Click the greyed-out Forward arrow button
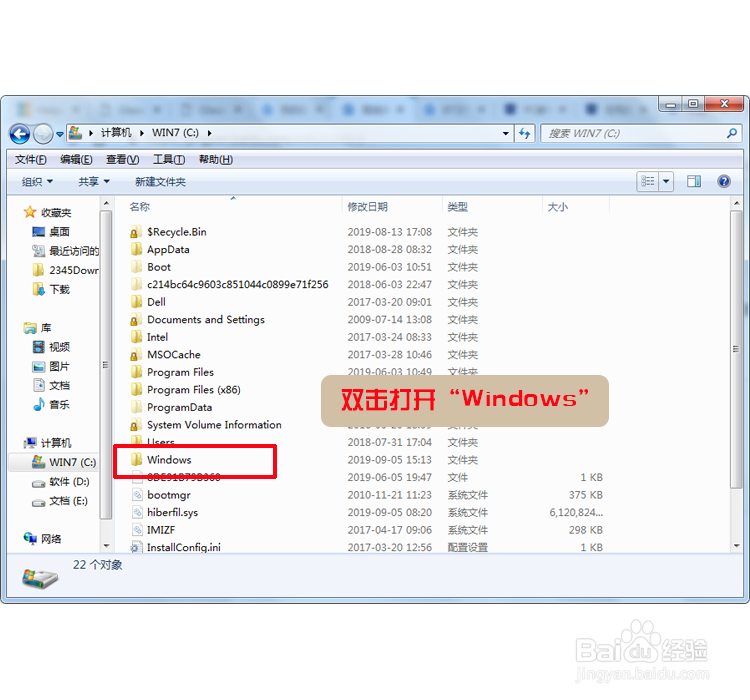Viewport: 750px width, 700px height. click(x=43, y=134)
